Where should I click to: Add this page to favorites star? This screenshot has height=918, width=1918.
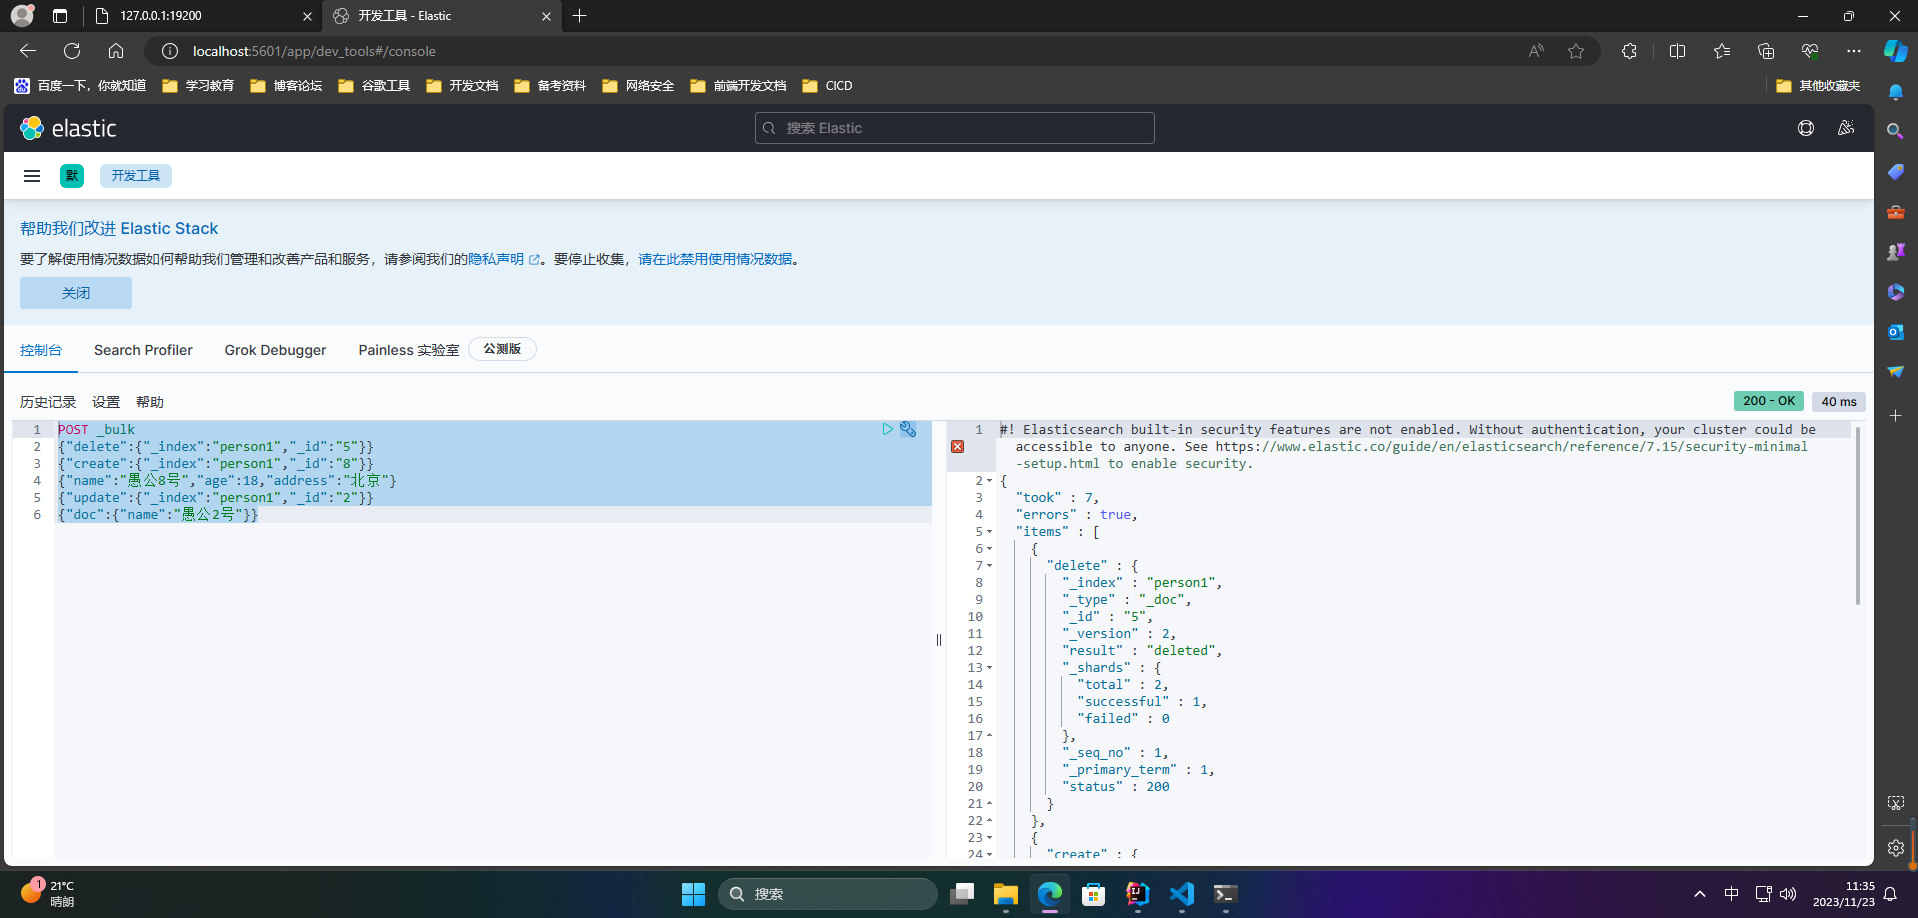click(1576, 51)
